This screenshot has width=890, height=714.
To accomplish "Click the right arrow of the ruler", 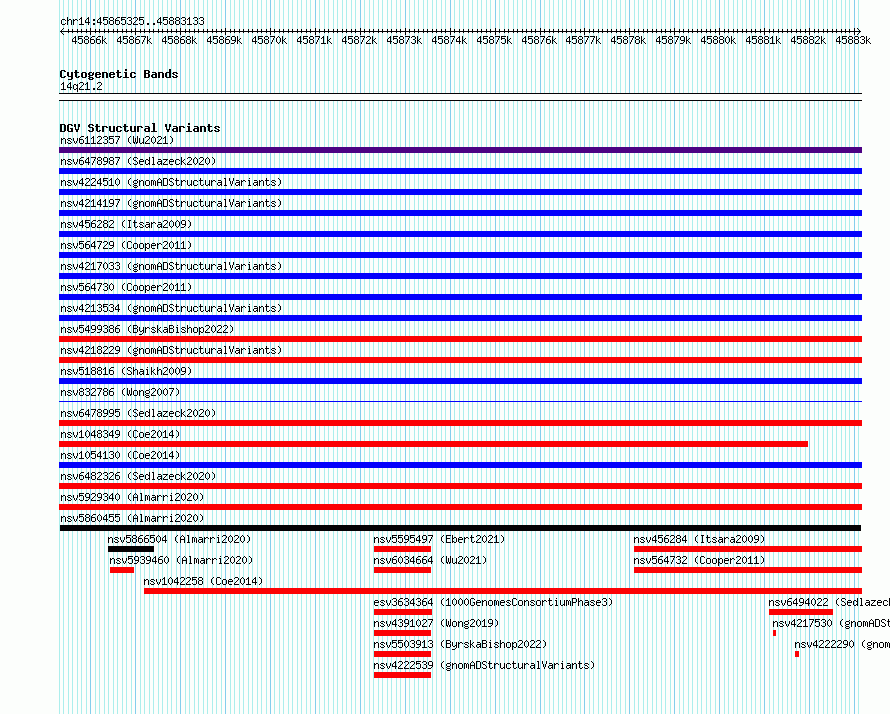I will 858,31.
